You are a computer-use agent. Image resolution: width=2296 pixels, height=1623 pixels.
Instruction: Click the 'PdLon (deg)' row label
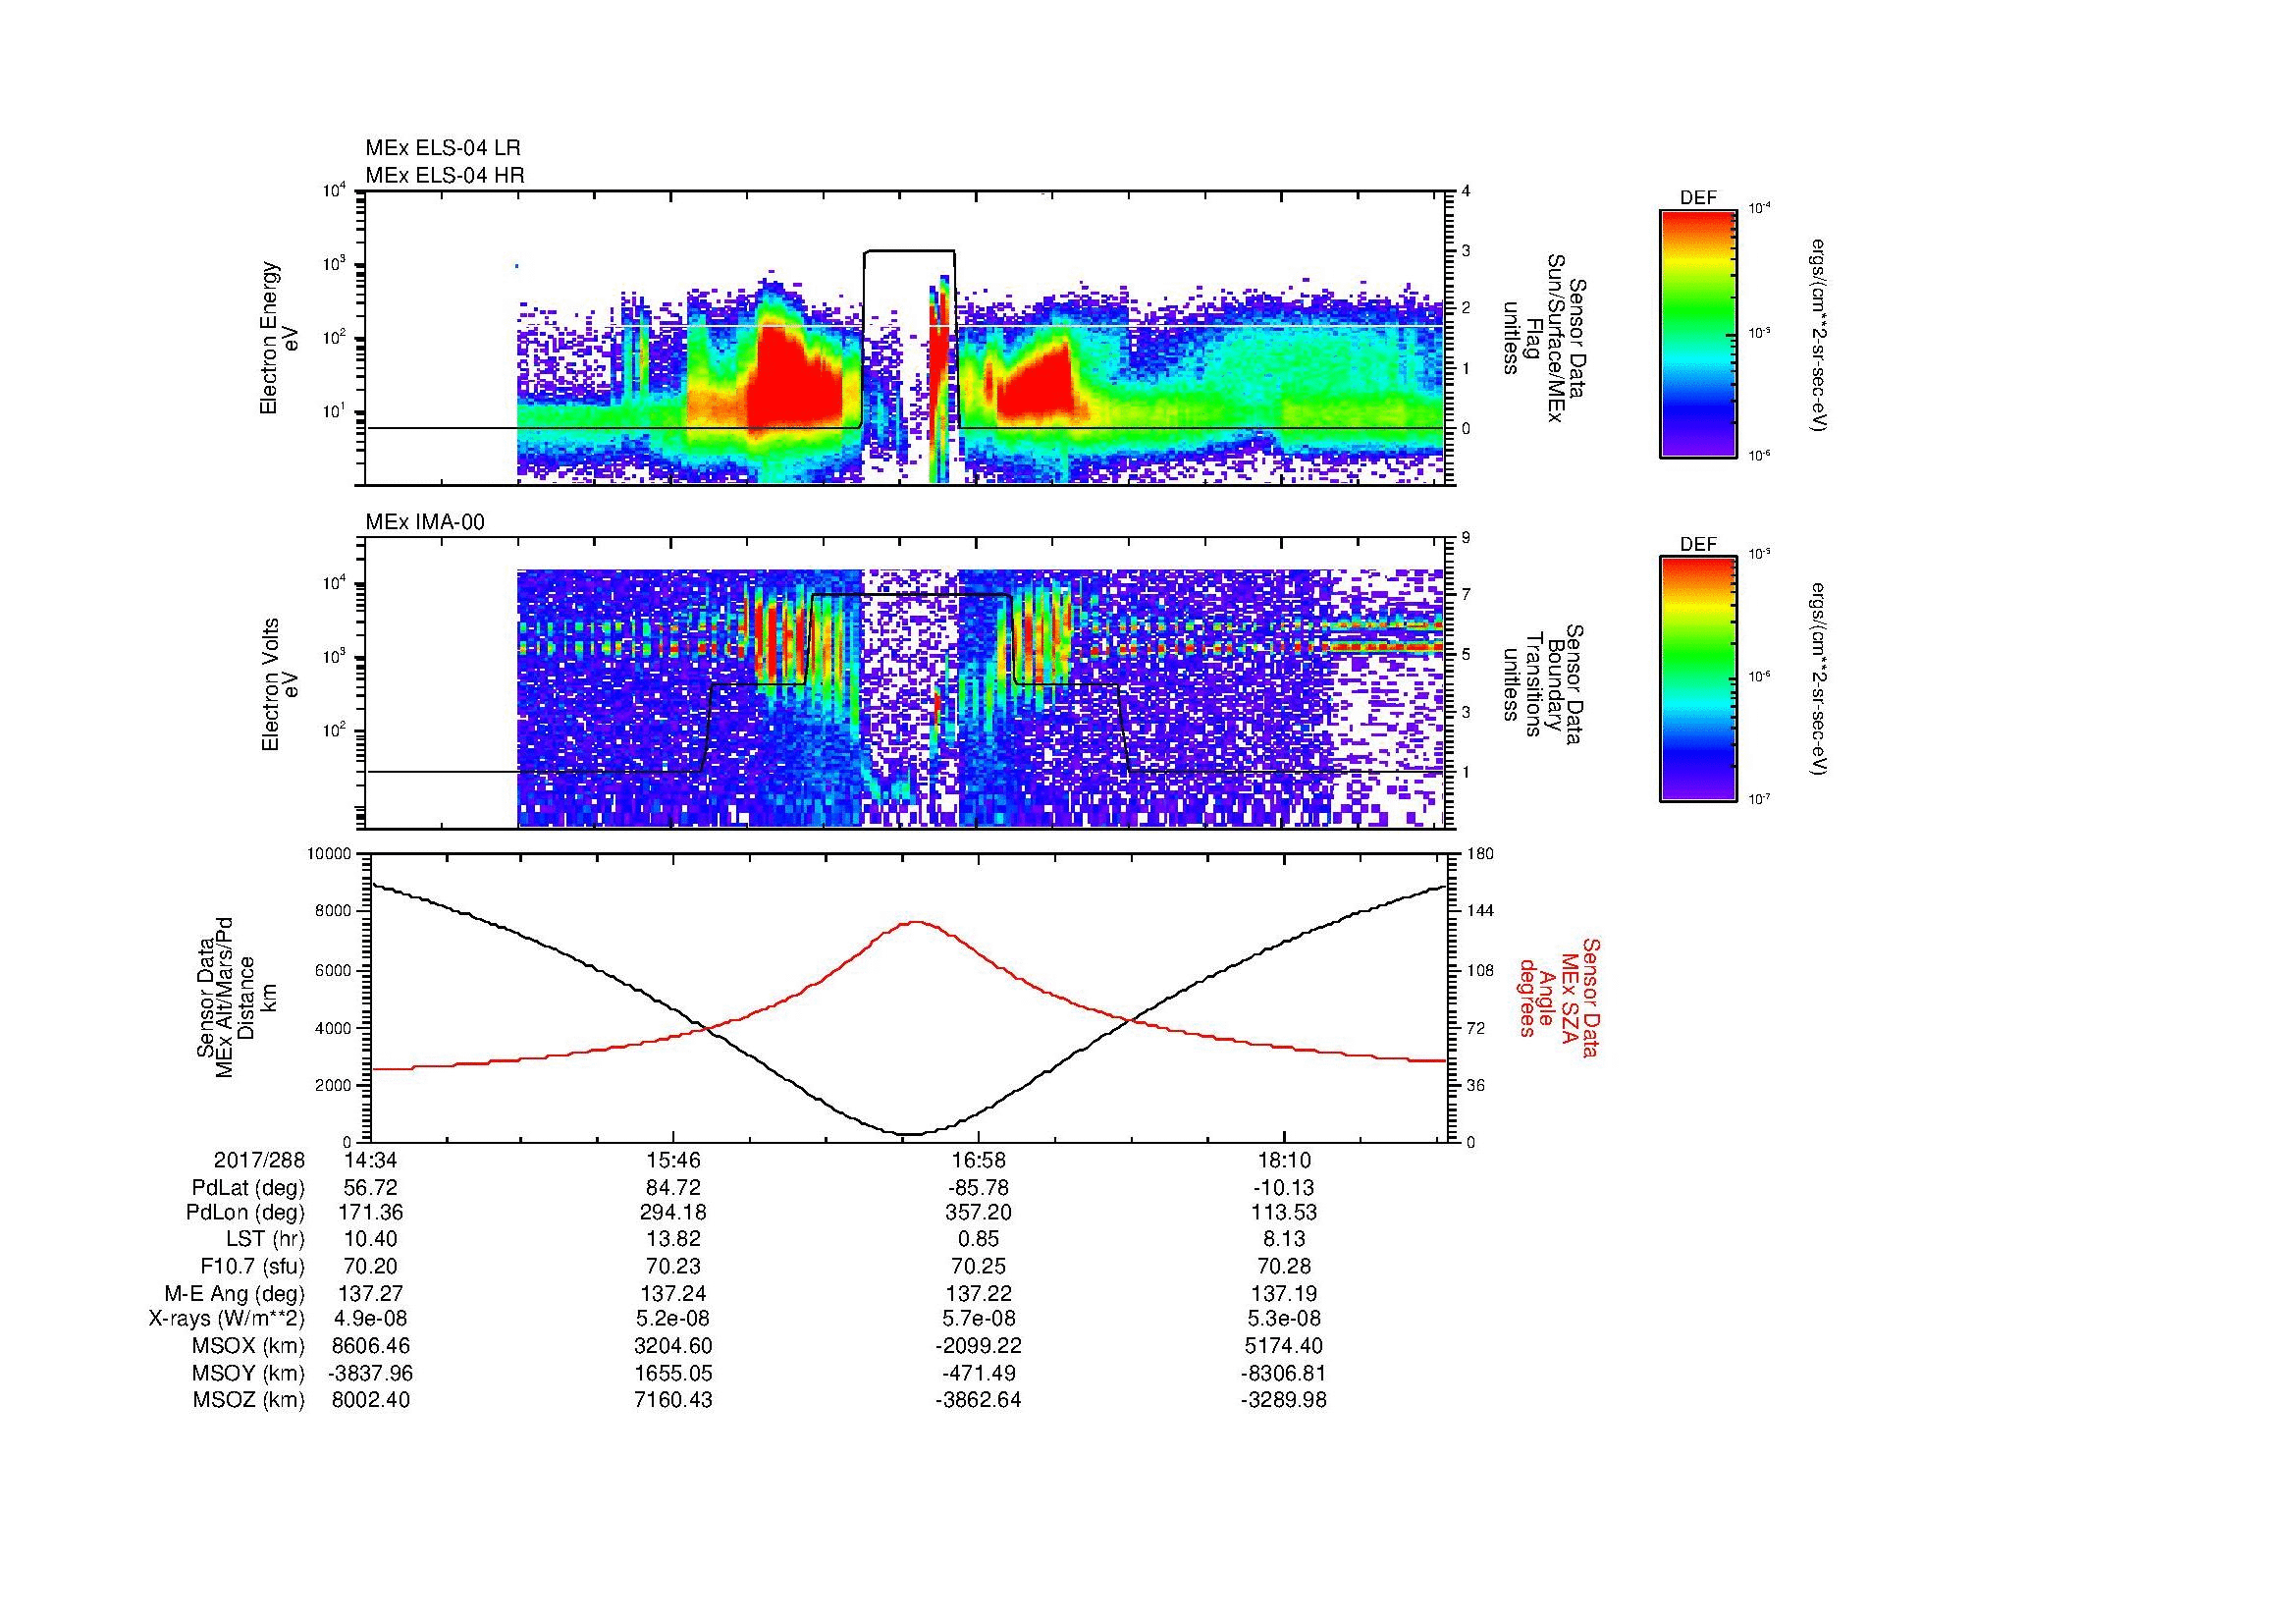point(245,1213)
